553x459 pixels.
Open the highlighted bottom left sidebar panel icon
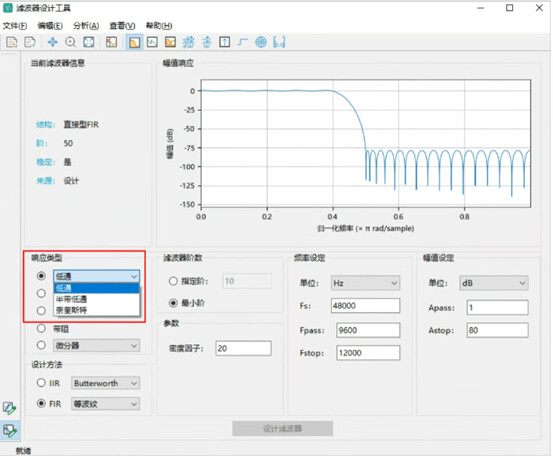tap(10, 430)
